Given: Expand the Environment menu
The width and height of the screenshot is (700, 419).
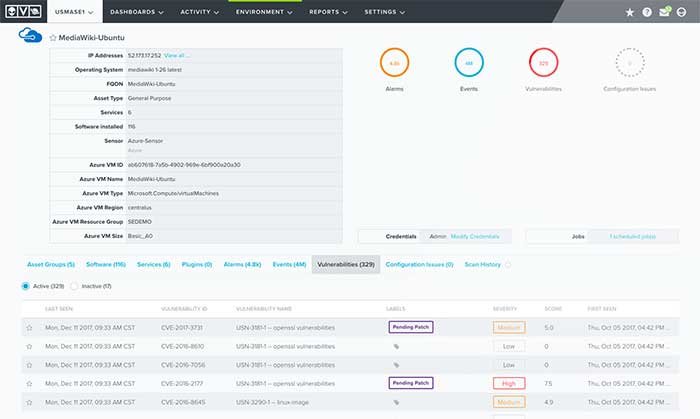Looking at the screenshot, I should pos(264,12).
